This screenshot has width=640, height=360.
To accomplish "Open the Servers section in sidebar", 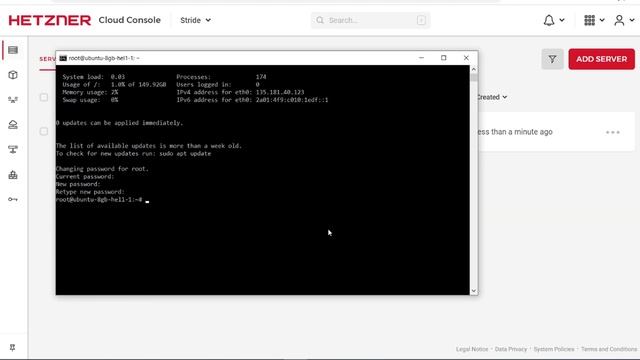I will tap(13, 50).
